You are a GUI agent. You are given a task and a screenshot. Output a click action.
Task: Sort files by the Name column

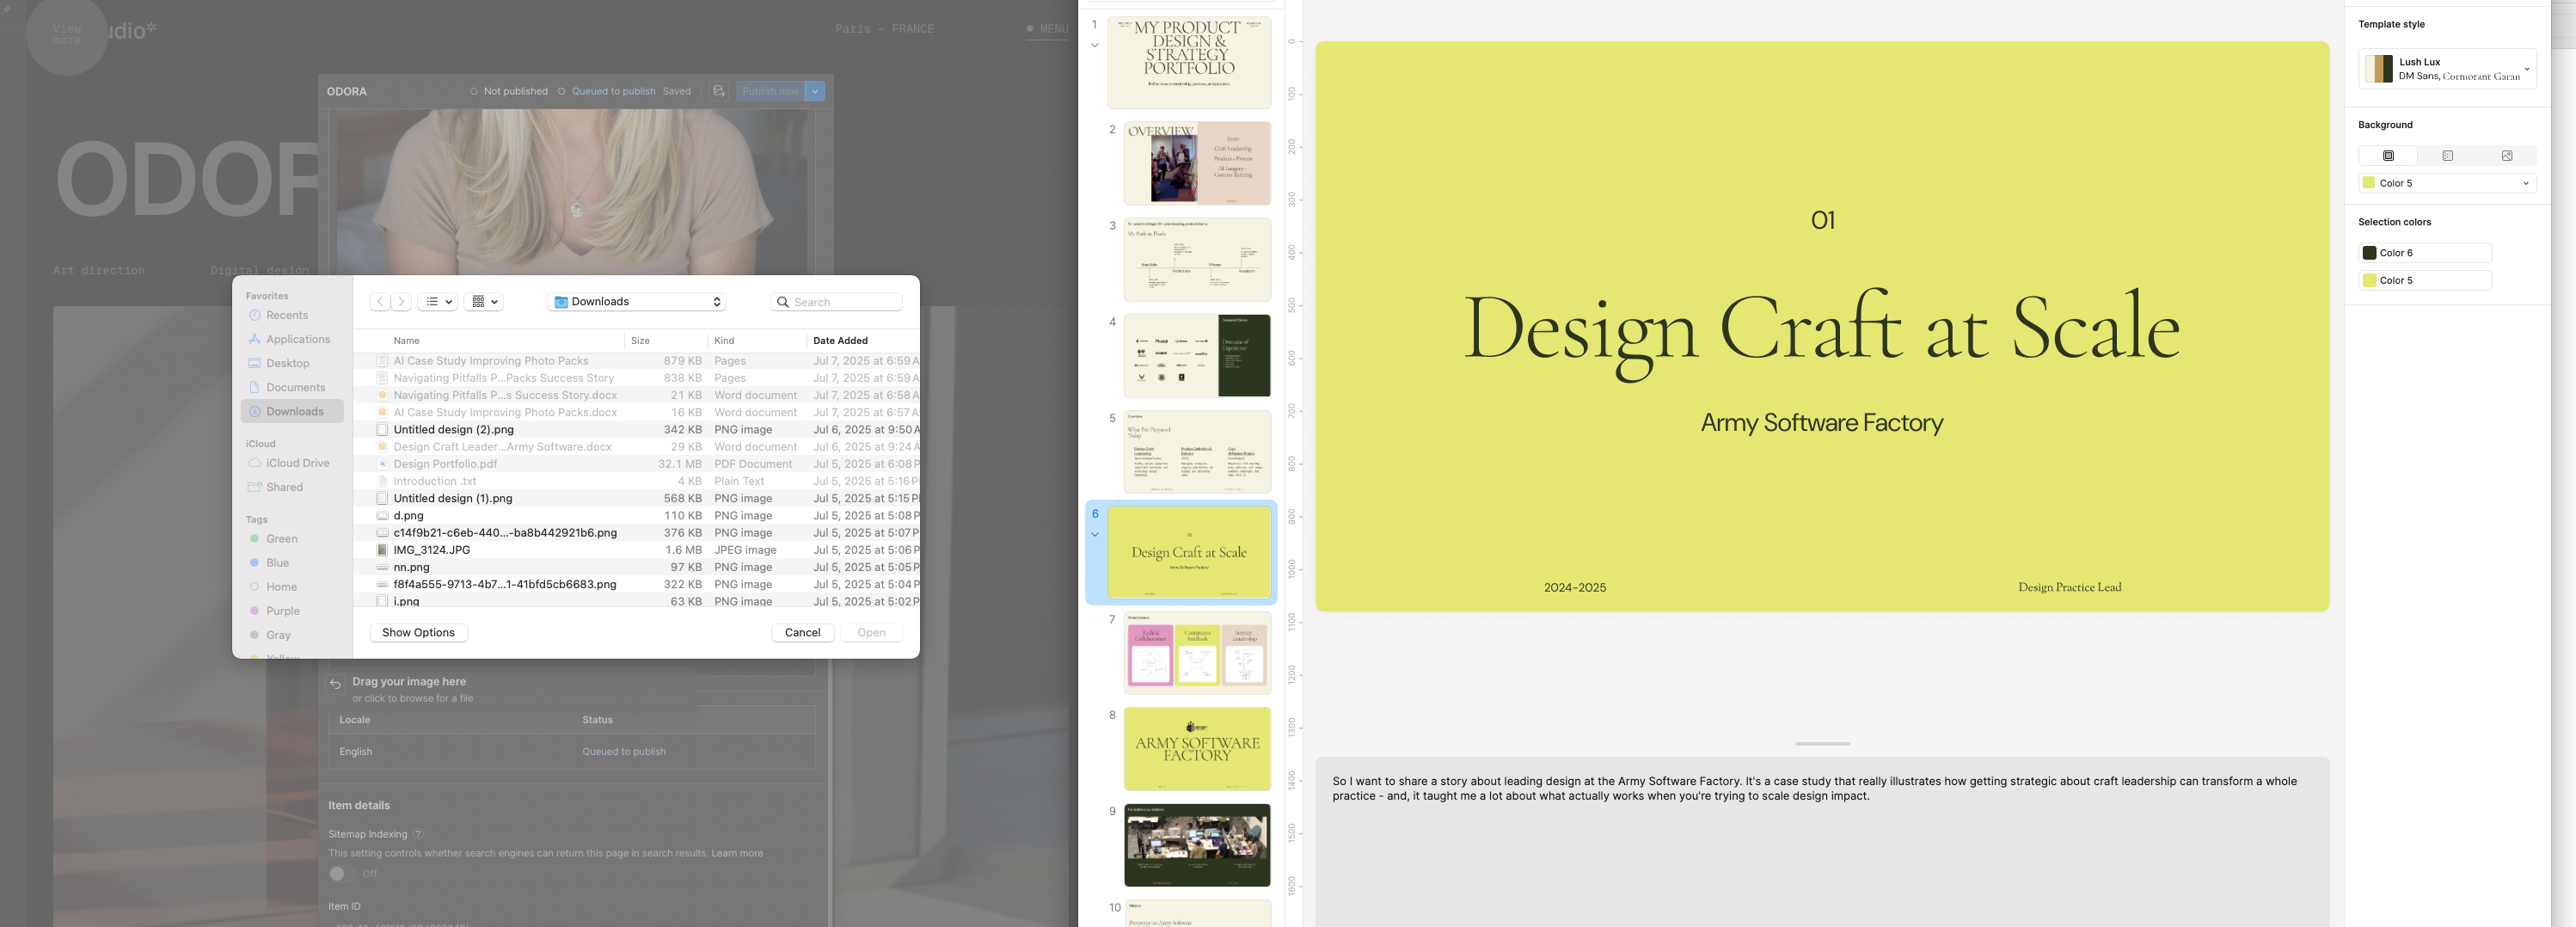click(406, 340)
